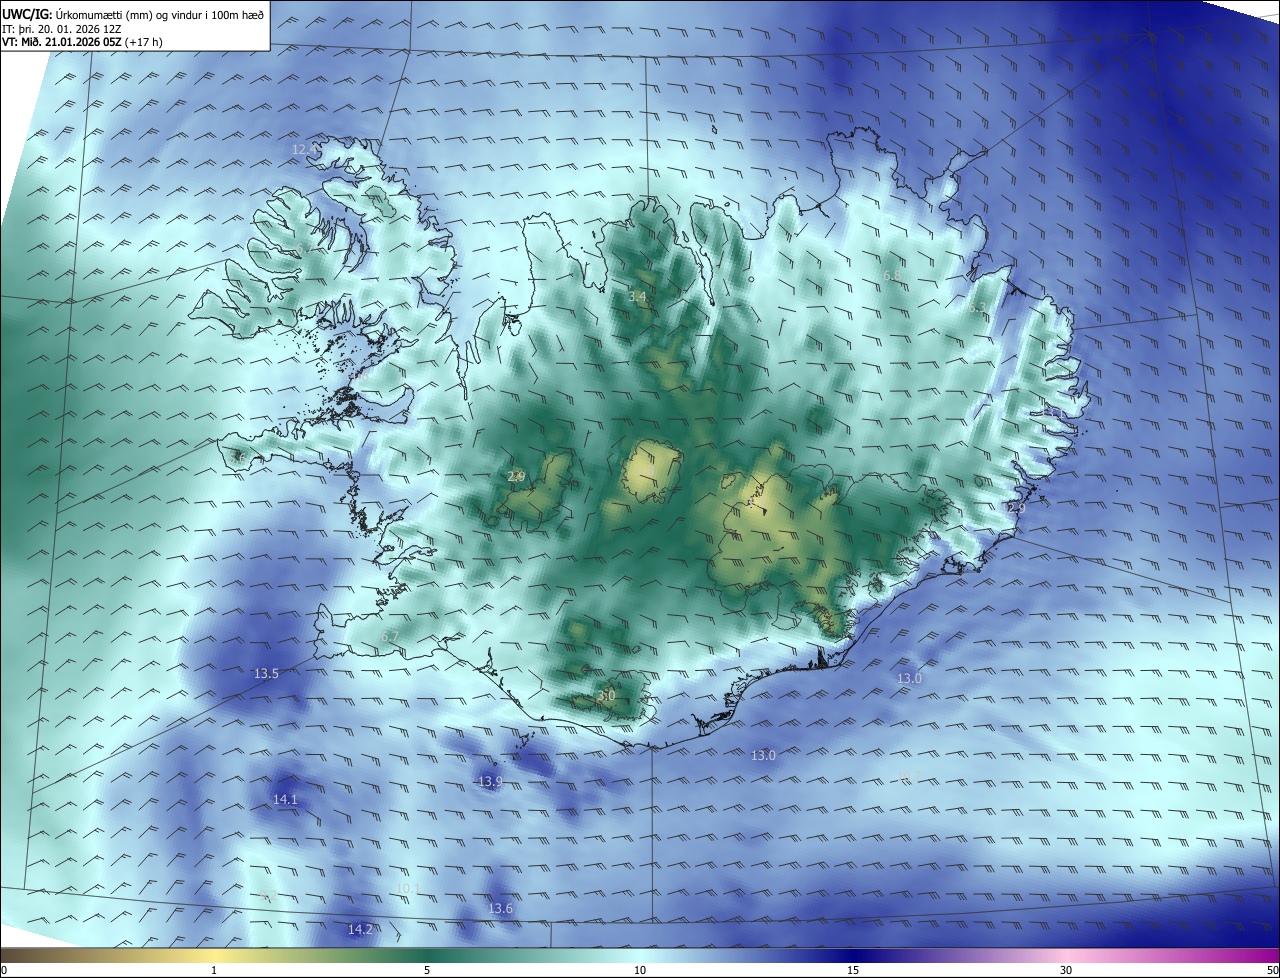Viewport: 1280px width, 978px height.
Task: Click the 10 tick label on the color scale
Action: point(640,970)
